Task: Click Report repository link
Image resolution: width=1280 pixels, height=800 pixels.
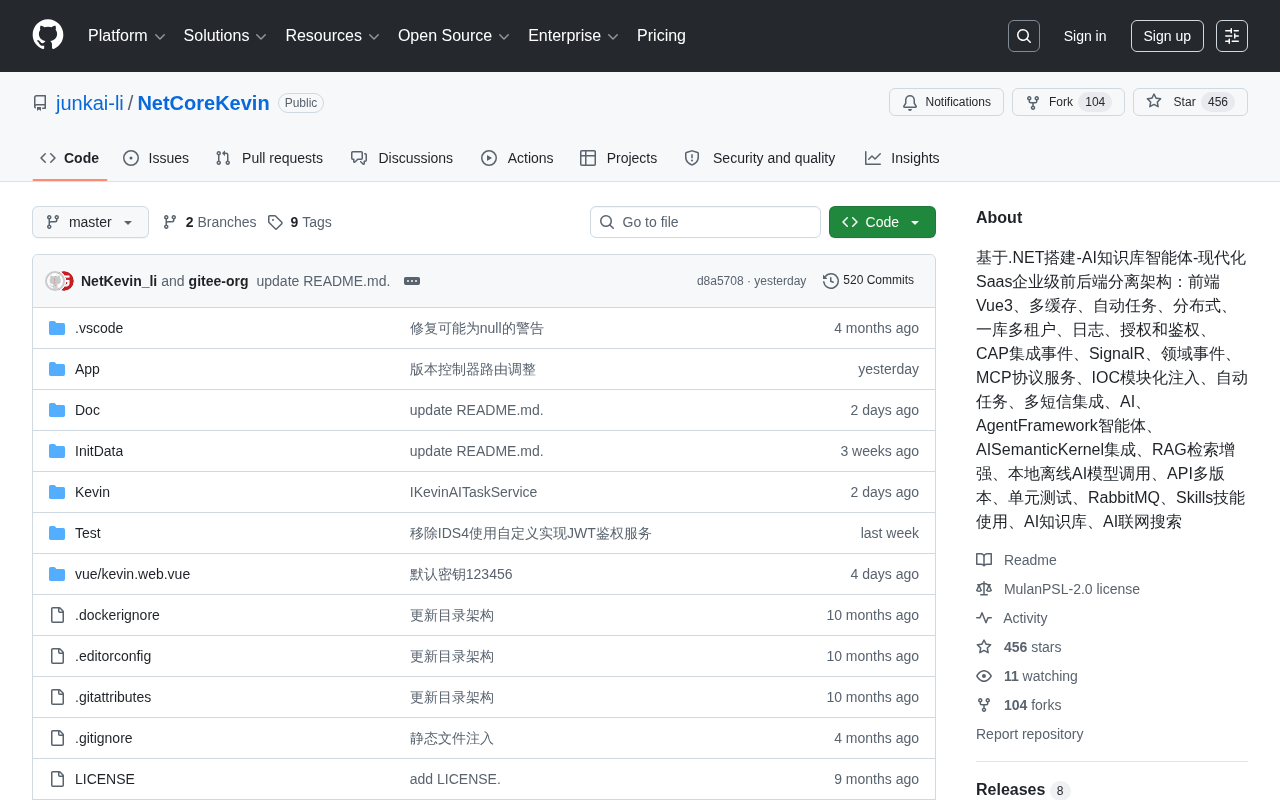Action: pos(1029,734)
